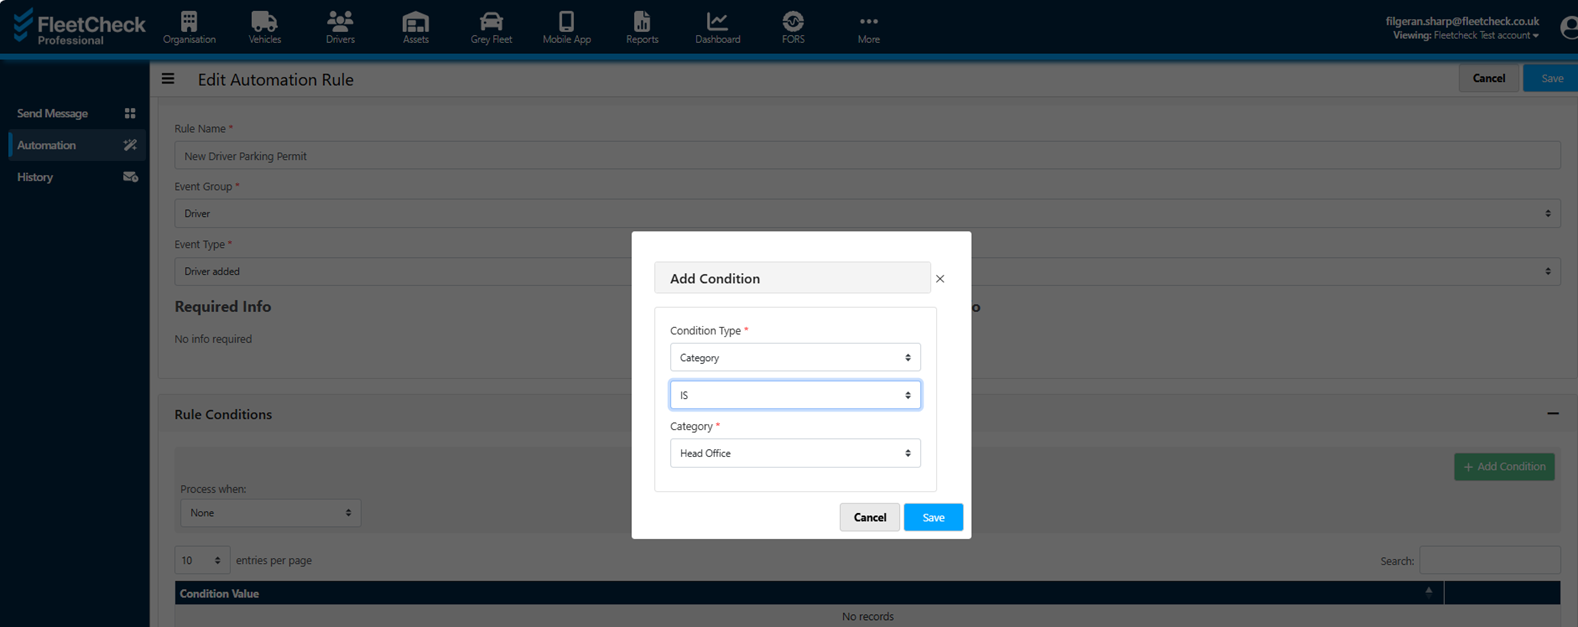
Task: Open the IS operator dropdown
Action: [795, 395]
